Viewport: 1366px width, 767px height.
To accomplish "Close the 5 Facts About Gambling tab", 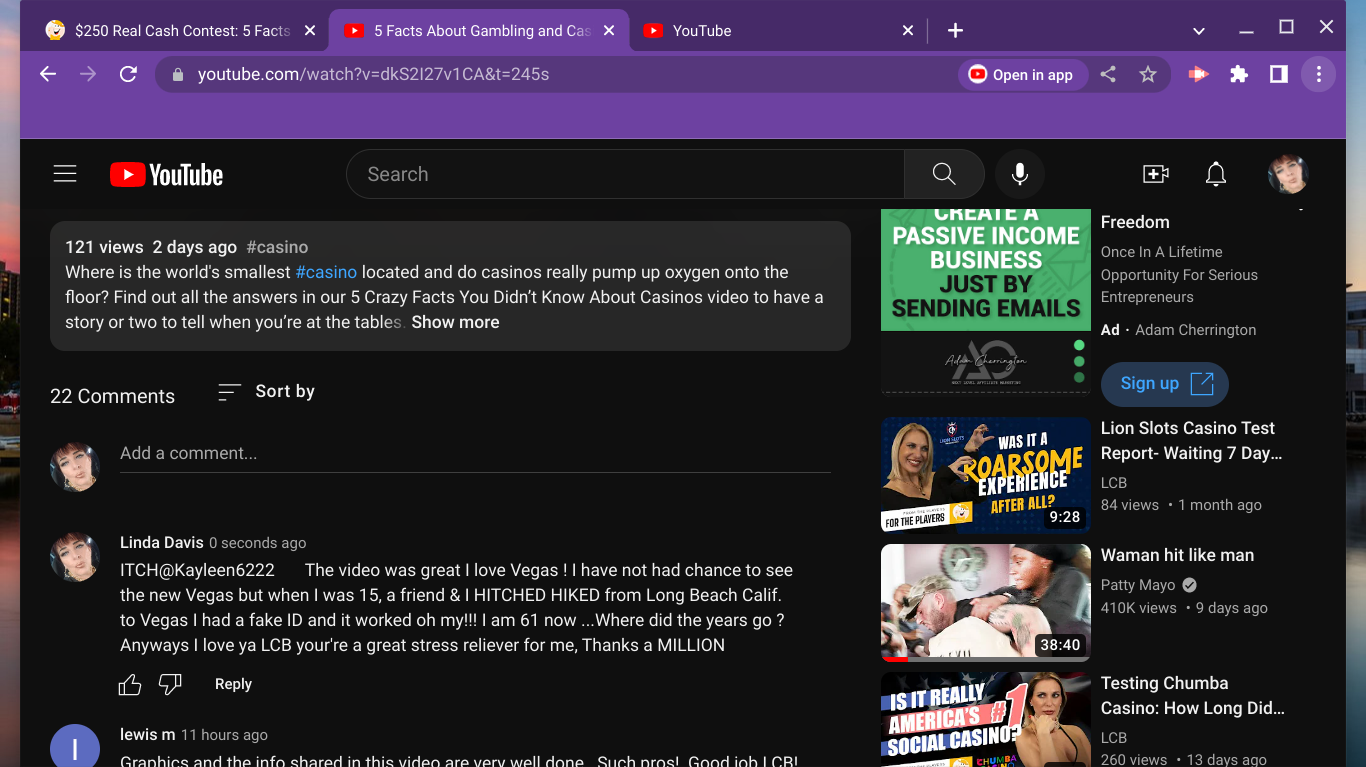I will click(609, 31).
